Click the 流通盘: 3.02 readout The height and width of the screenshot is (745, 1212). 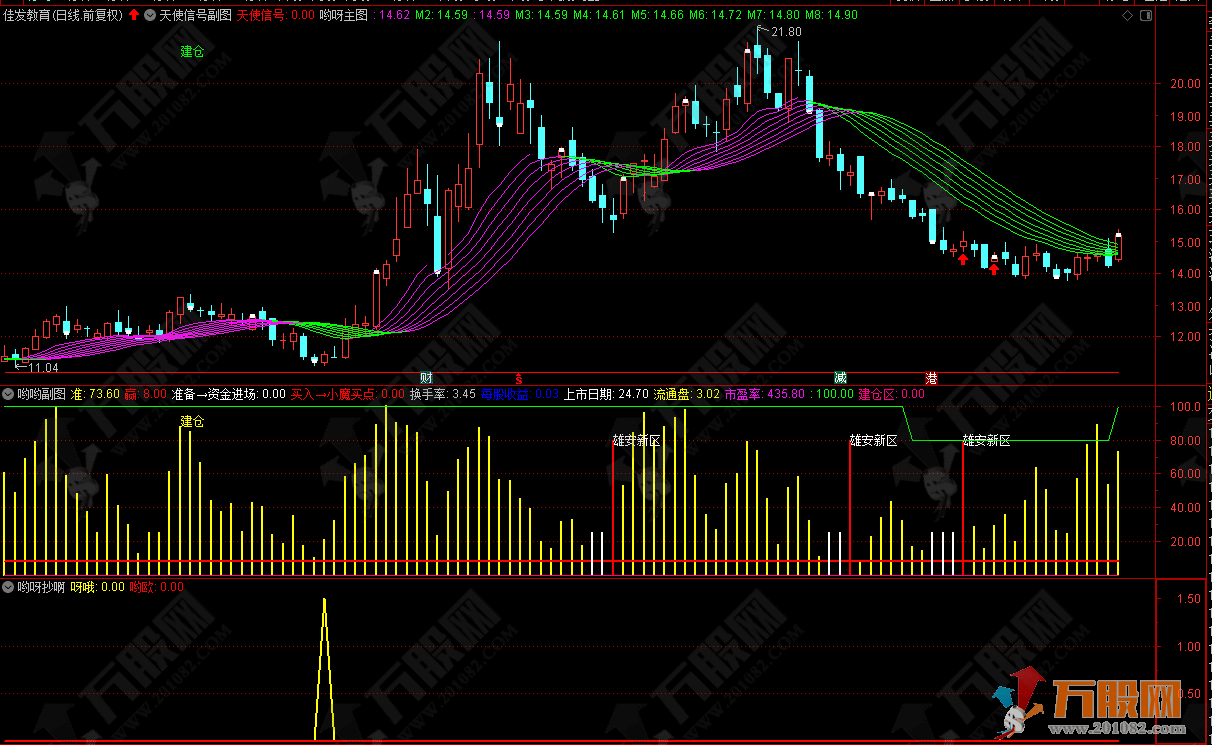coord(686,394)
